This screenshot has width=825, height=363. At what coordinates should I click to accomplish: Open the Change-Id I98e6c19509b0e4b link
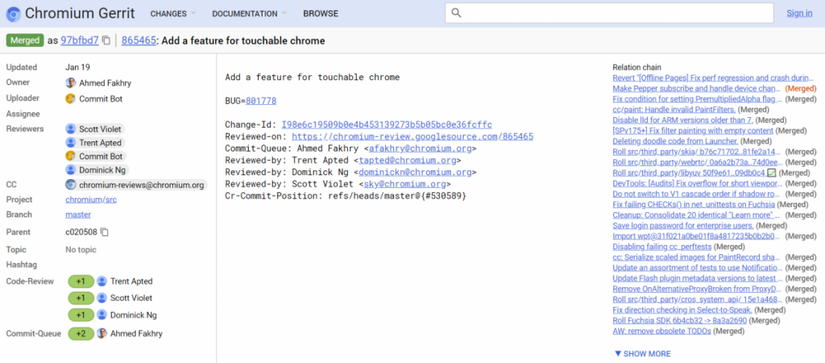pyautogui.click(x=387, y=125)
